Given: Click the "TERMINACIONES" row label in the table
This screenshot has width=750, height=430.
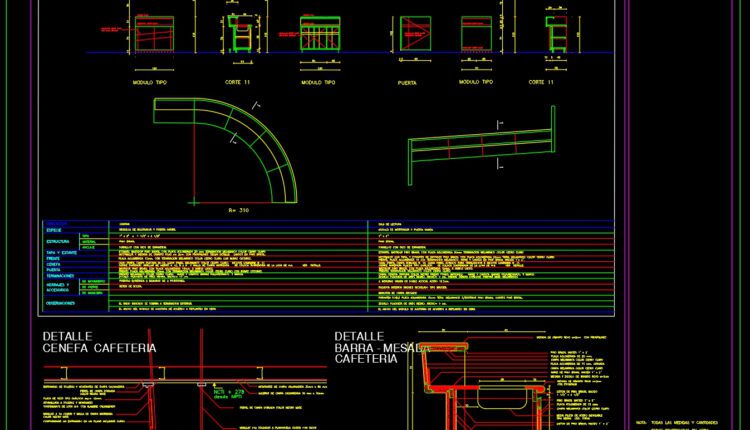Looking at the screenshot, I should [60, 276].
